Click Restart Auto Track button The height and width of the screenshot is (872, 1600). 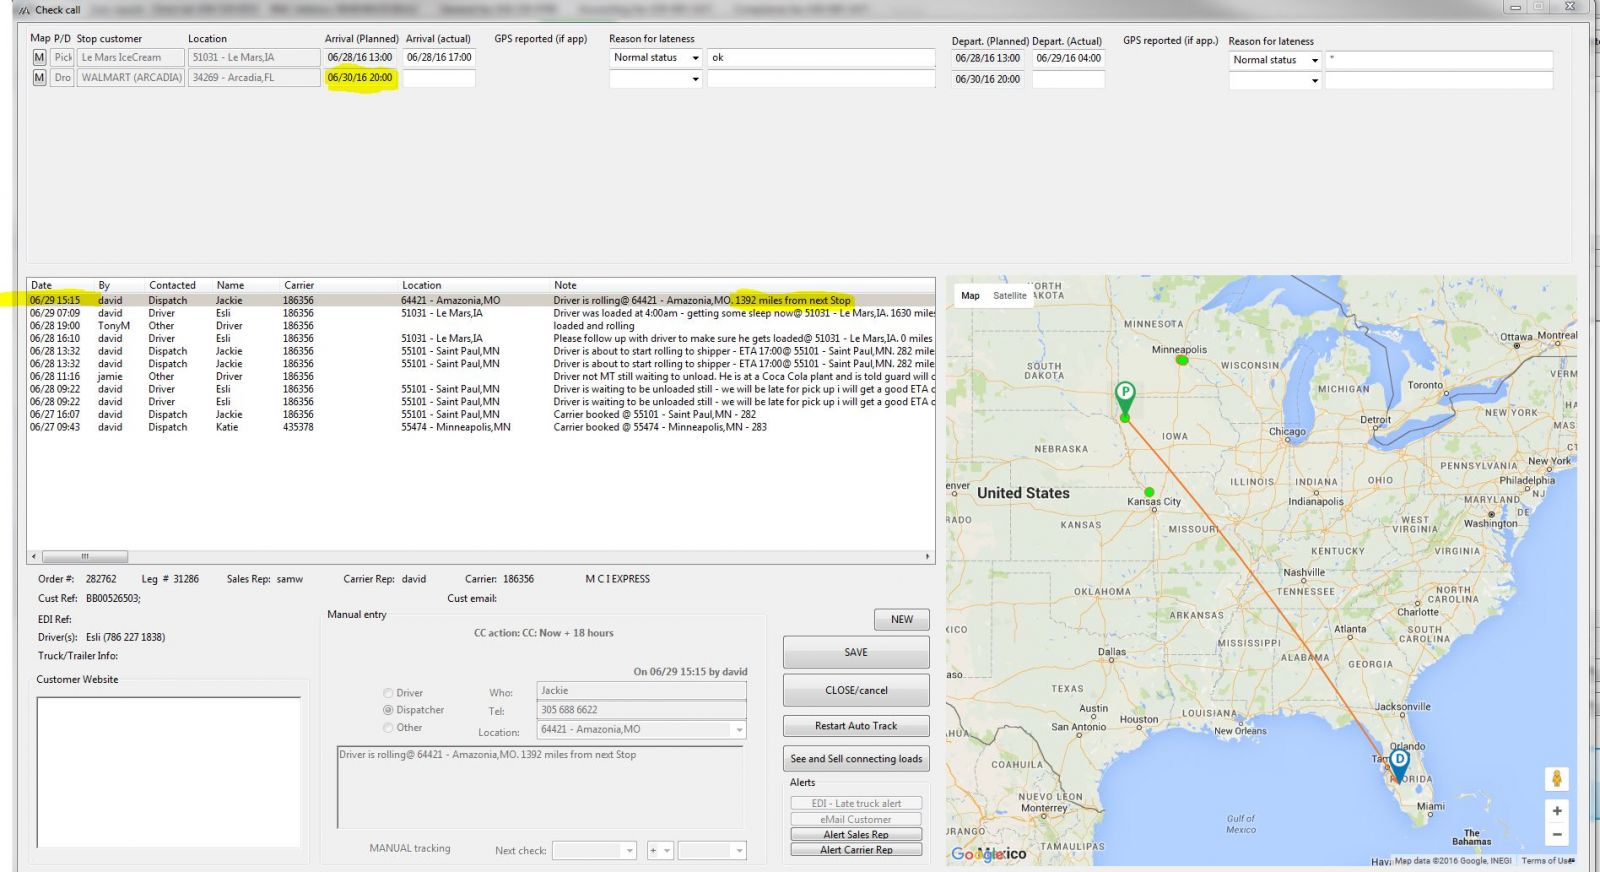pos(856,726)
